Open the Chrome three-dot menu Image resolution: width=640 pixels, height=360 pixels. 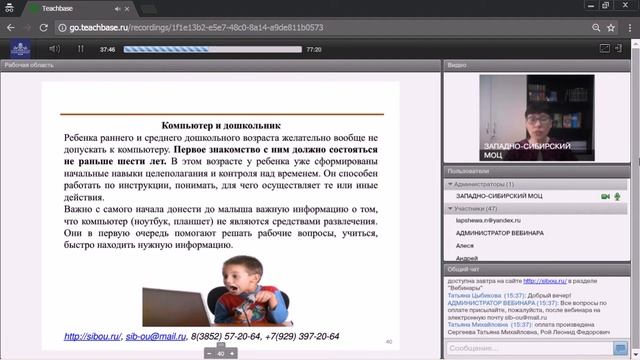pyautogui.click(x=630, y=28)
